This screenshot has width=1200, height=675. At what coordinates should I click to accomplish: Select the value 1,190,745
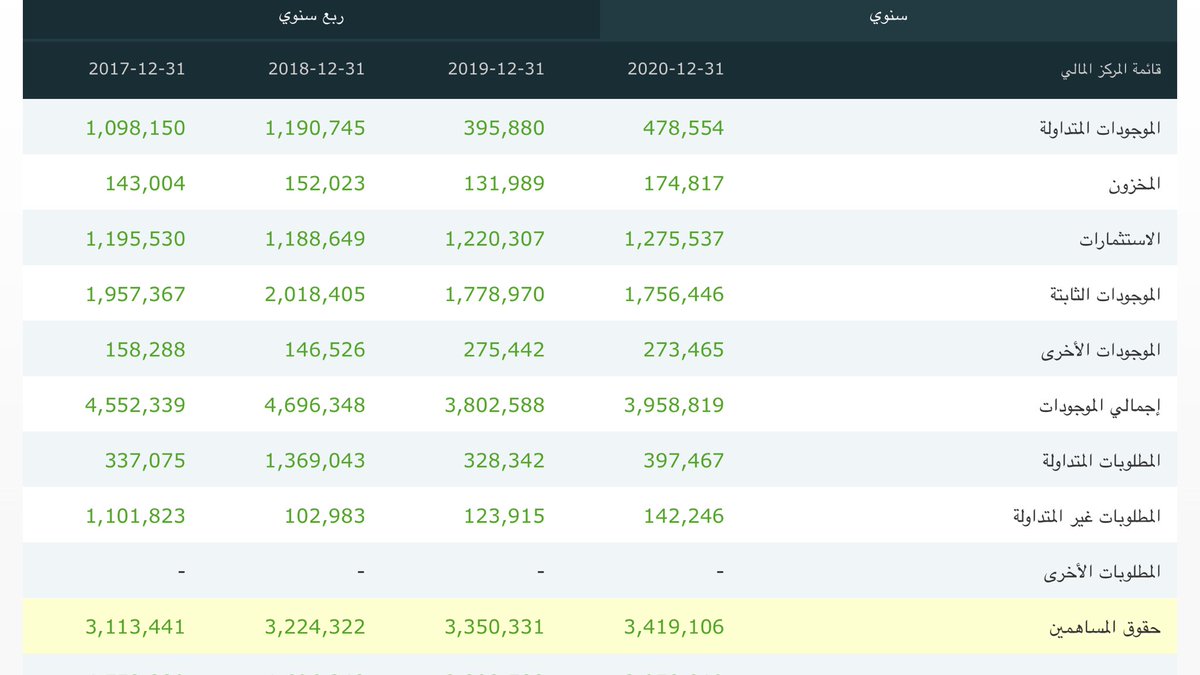[x=315, y=129]
